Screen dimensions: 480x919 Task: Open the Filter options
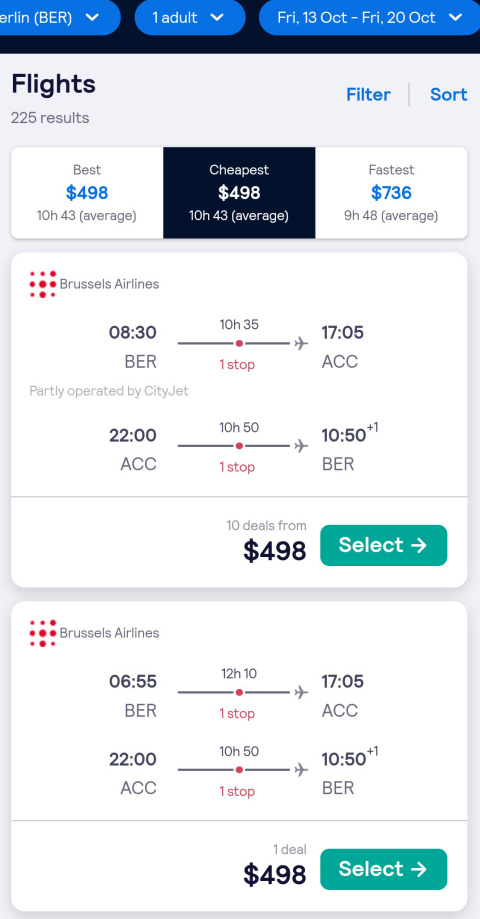(368, 94)
